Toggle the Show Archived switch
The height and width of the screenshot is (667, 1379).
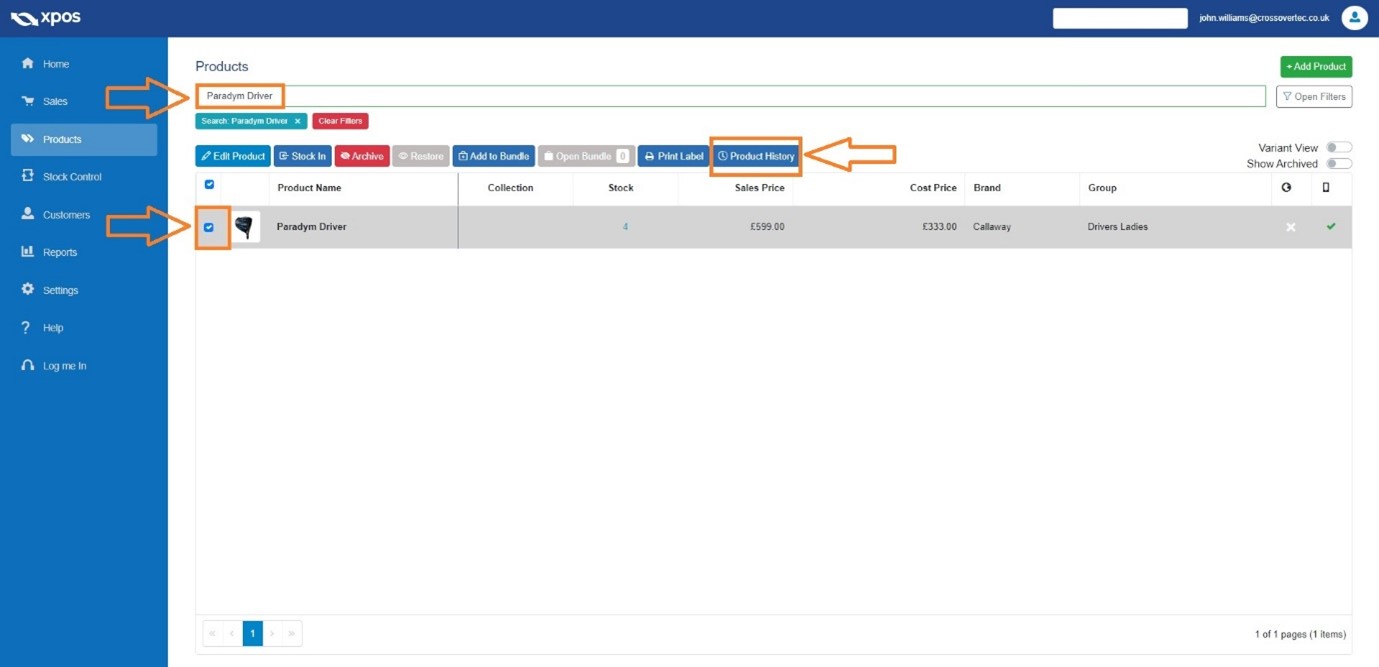[x=1339, y=164]
